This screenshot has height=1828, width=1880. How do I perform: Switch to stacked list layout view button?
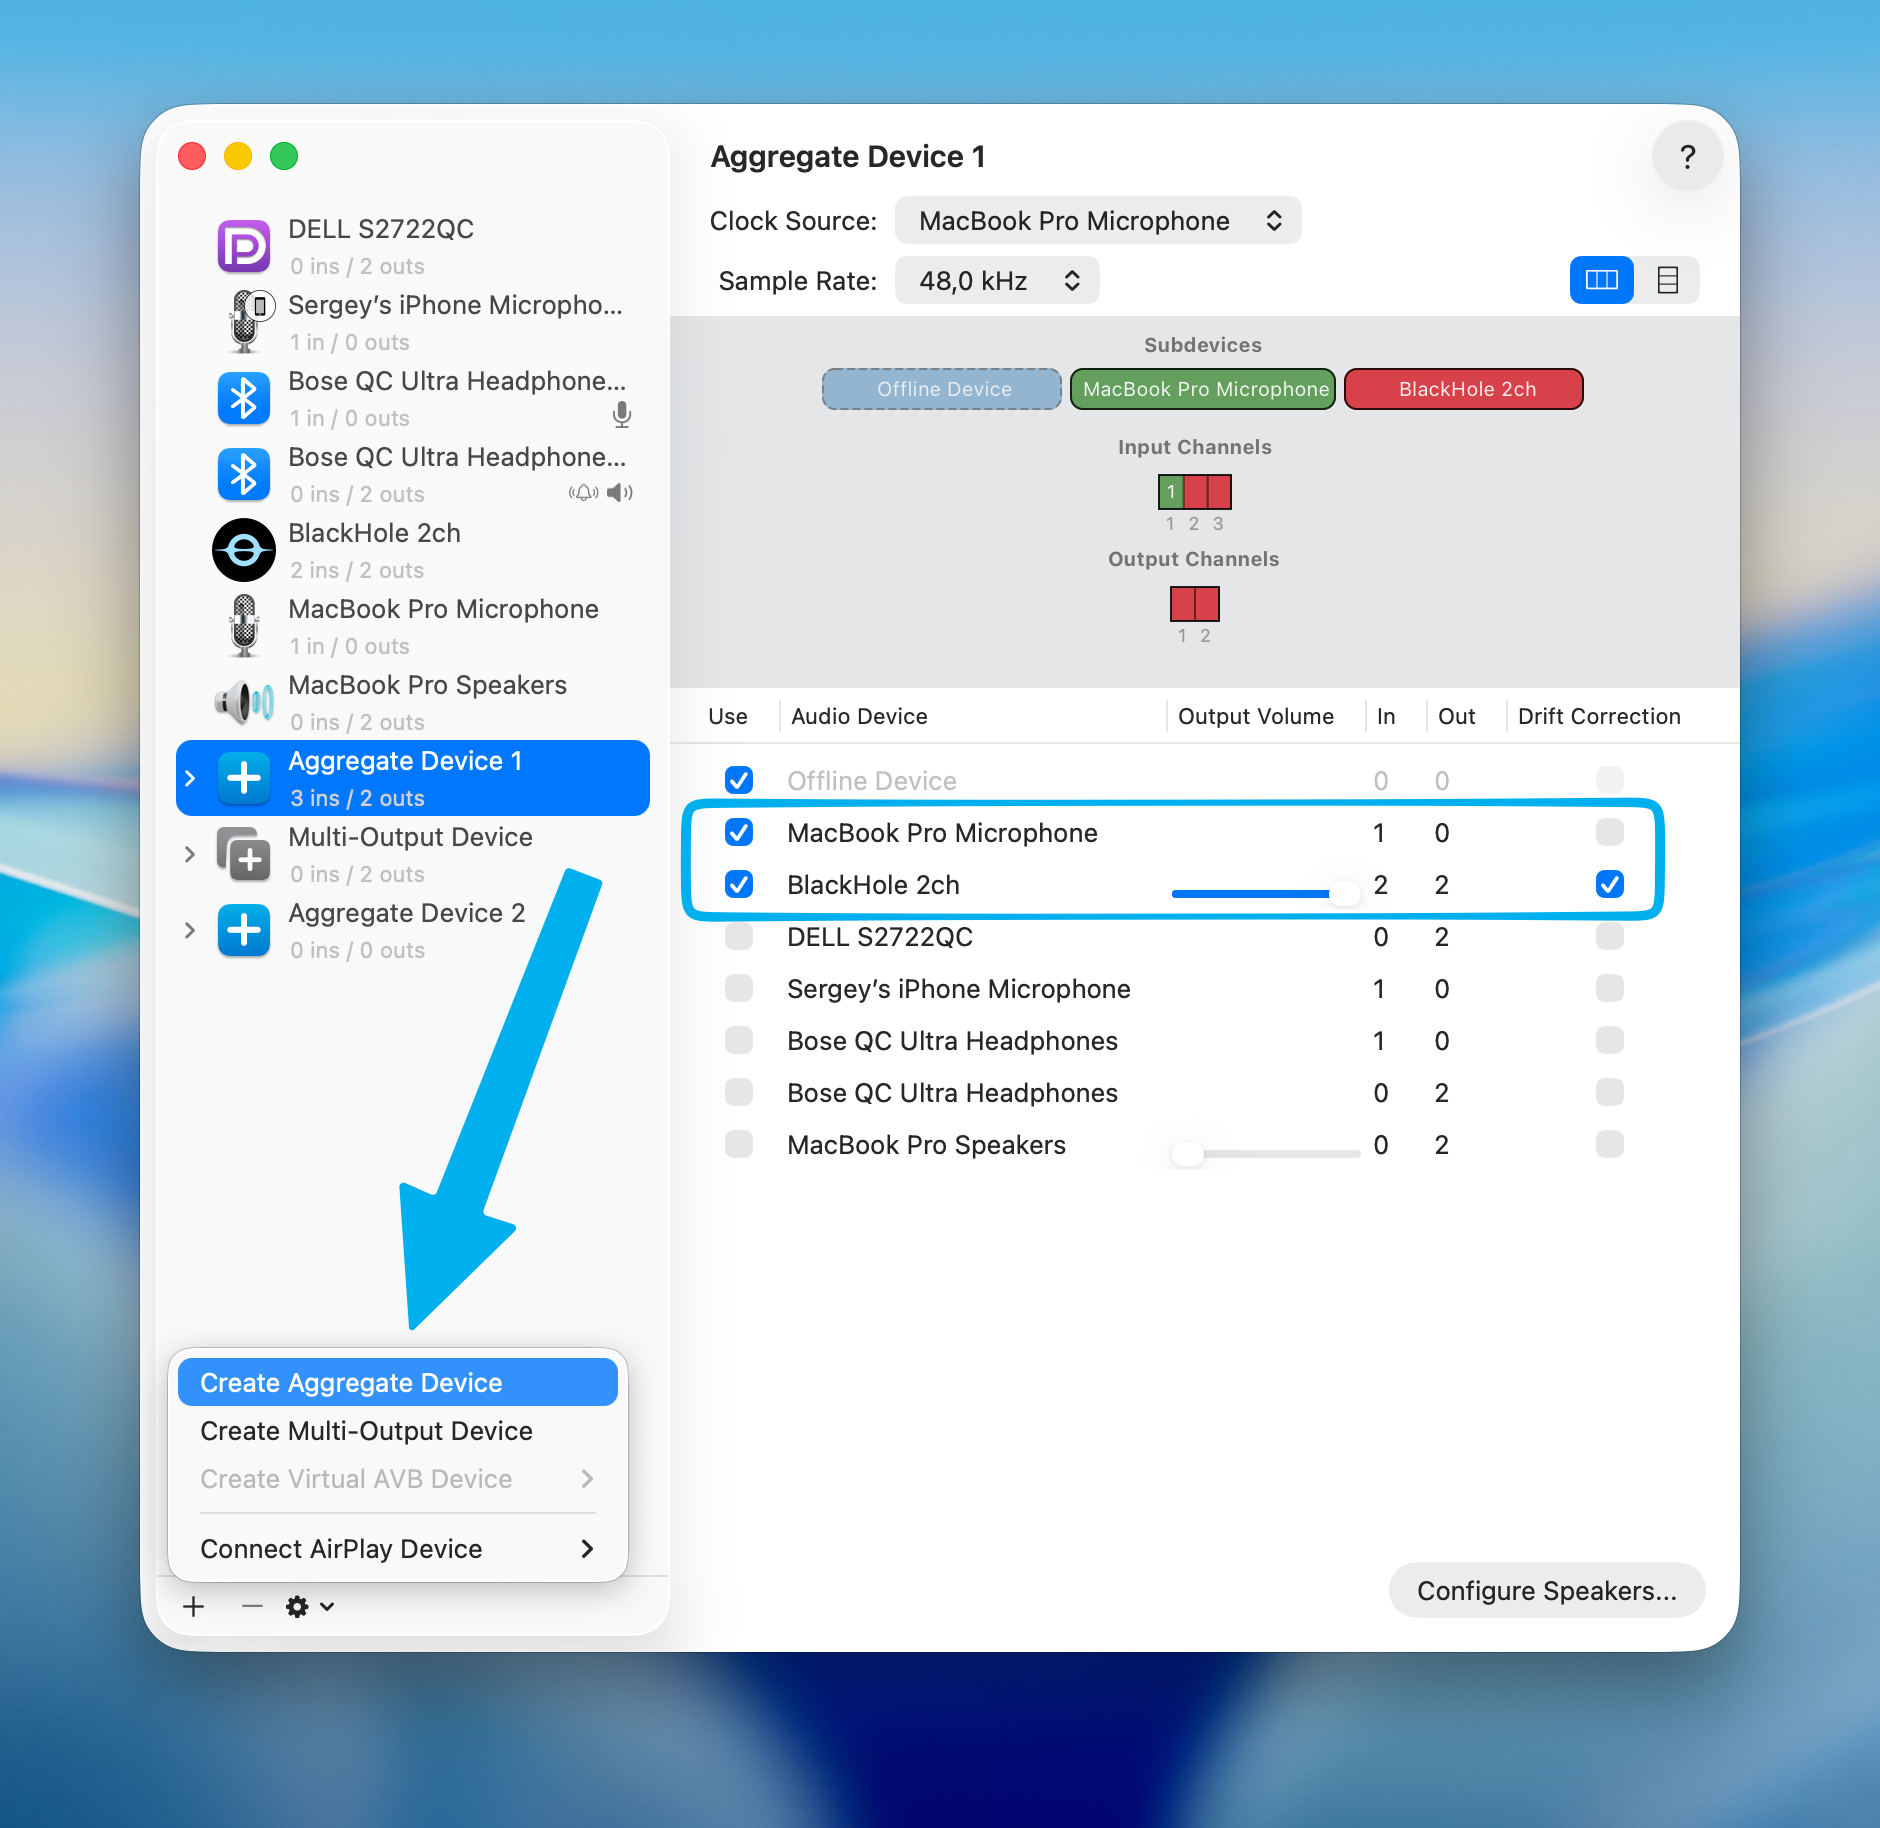[x=1668, y=280]
